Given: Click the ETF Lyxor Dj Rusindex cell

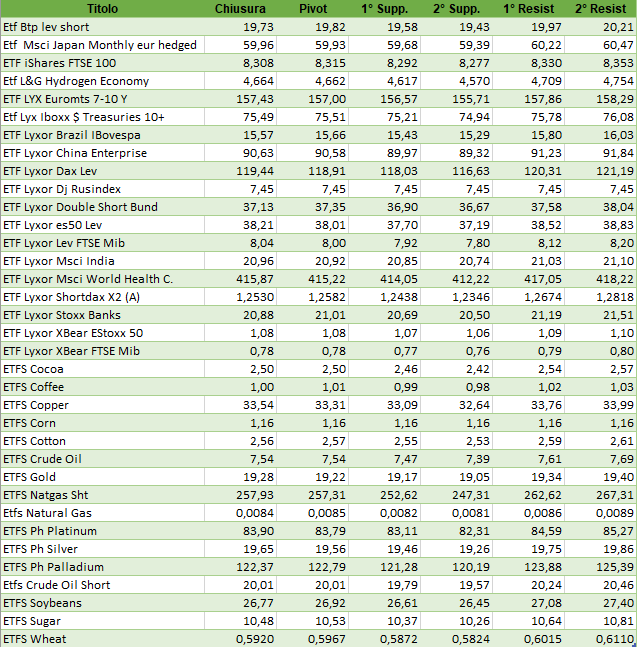Looking at the screenshot, I should 102,189.
